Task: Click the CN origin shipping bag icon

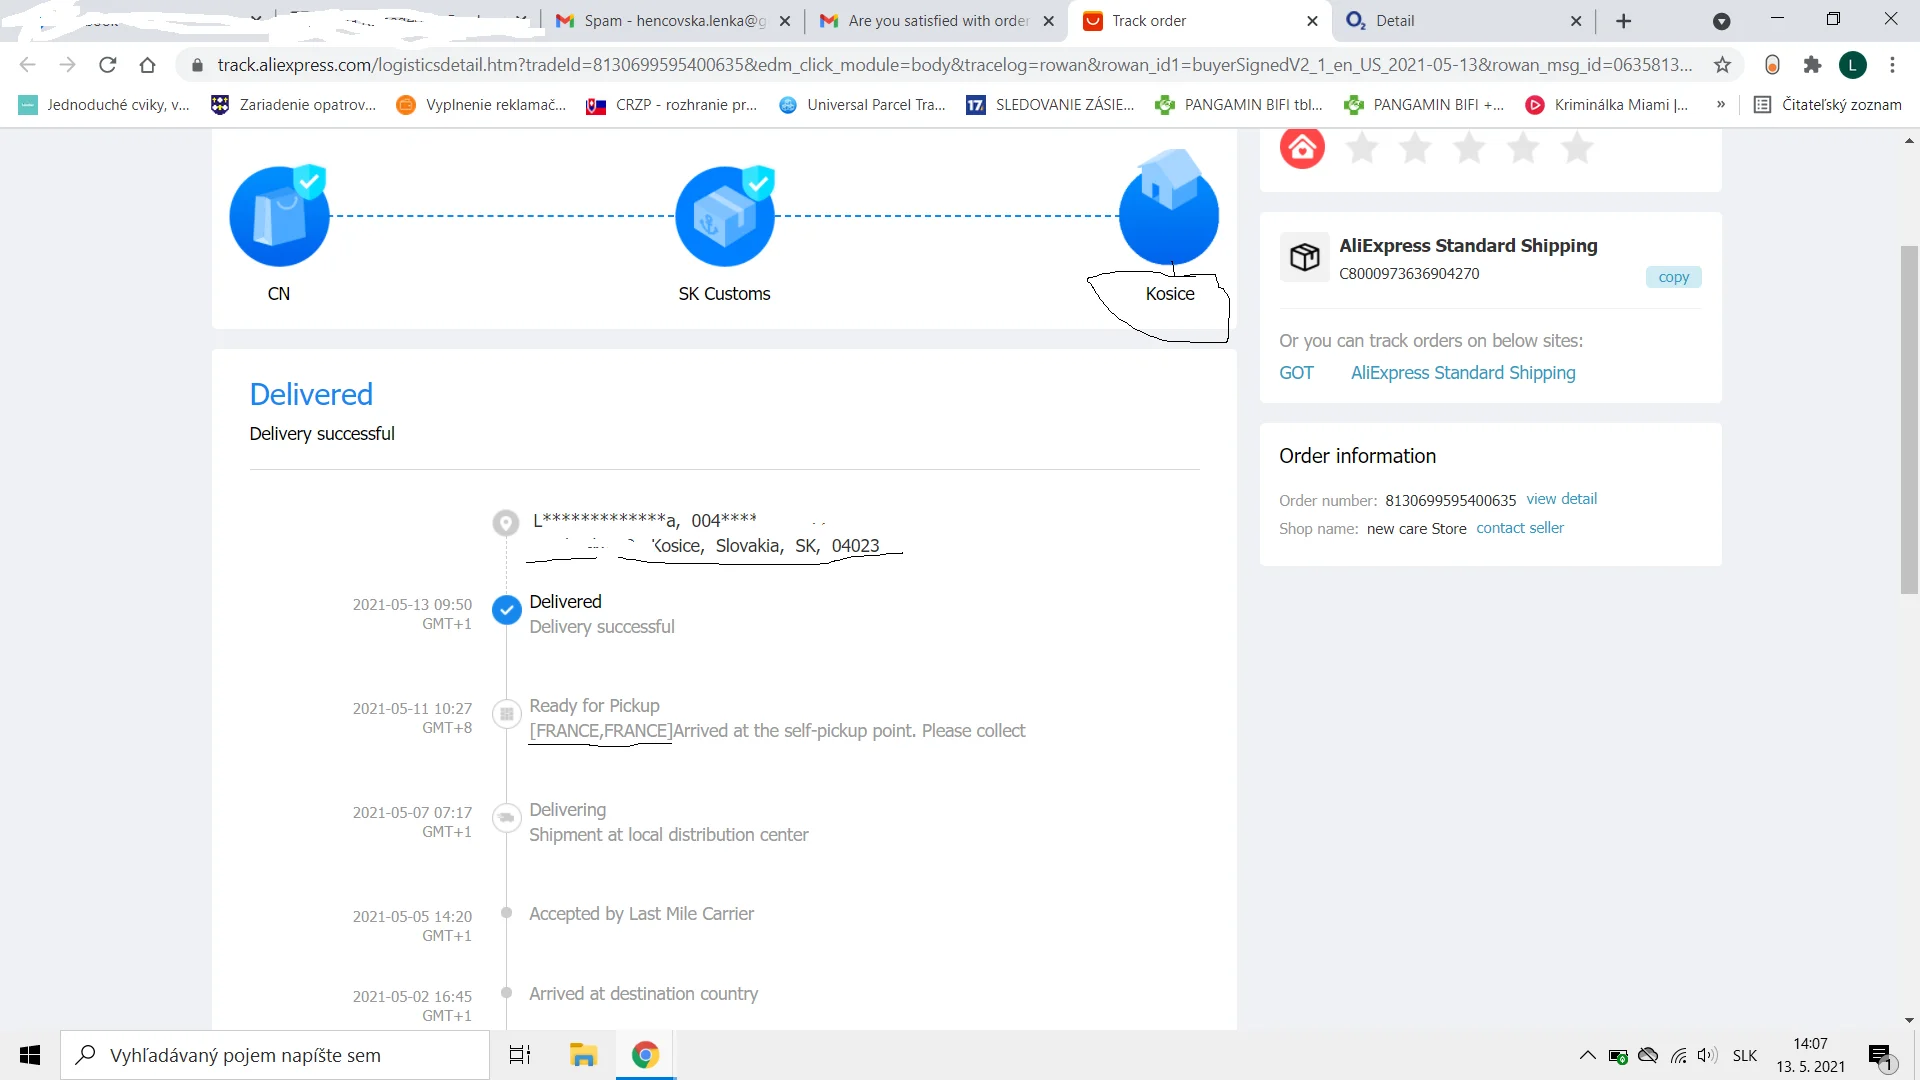Action: 279,216
